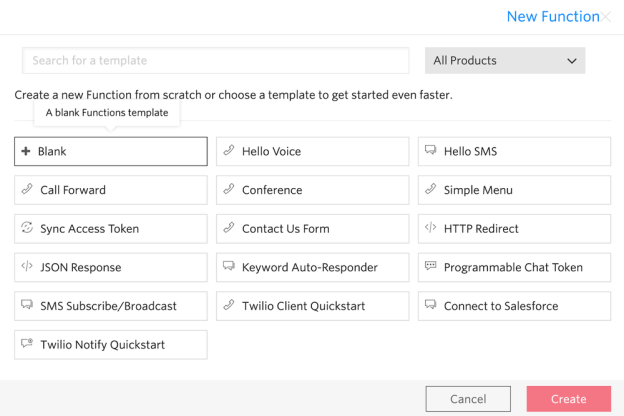Click the notify icon beside Twilio Notify Quickstart
Screen dimensions: 624x416
pyautogui.click(x=27, y=345)
